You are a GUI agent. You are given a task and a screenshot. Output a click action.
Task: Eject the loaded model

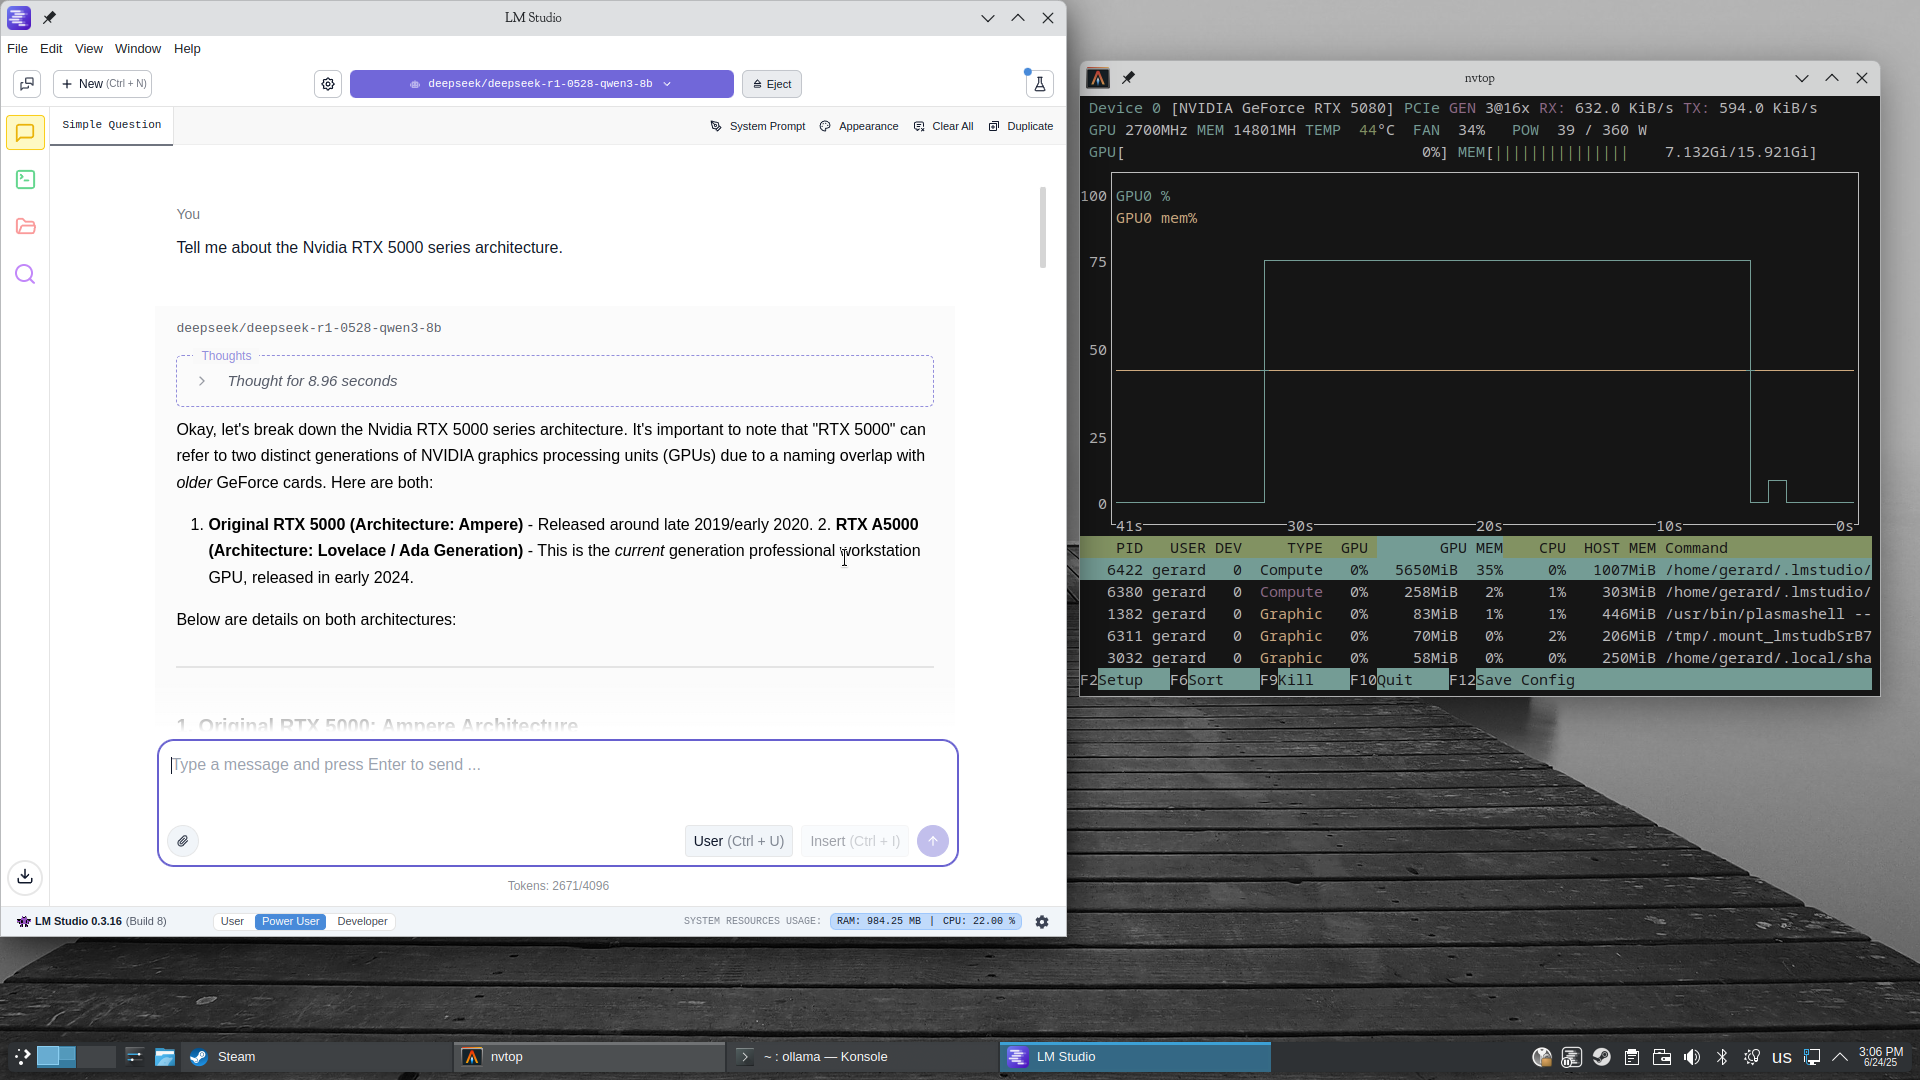[x=772, y=84]
